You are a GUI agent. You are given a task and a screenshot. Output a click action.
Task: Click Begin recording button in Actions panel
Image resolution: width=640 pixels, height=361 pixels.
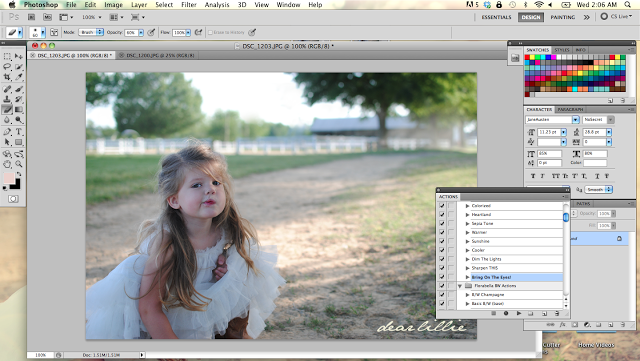(506, 313)
